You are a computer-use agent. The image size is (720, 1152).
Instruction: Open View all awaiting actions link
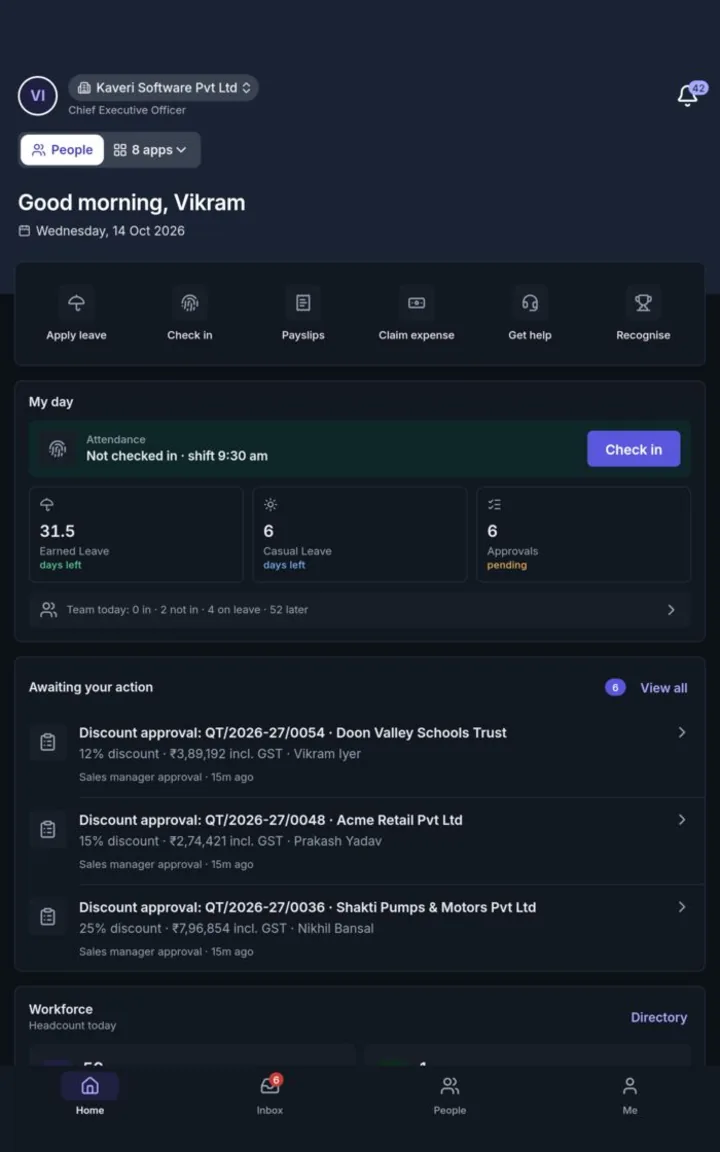pyautogui.click(x=663, y=688)
